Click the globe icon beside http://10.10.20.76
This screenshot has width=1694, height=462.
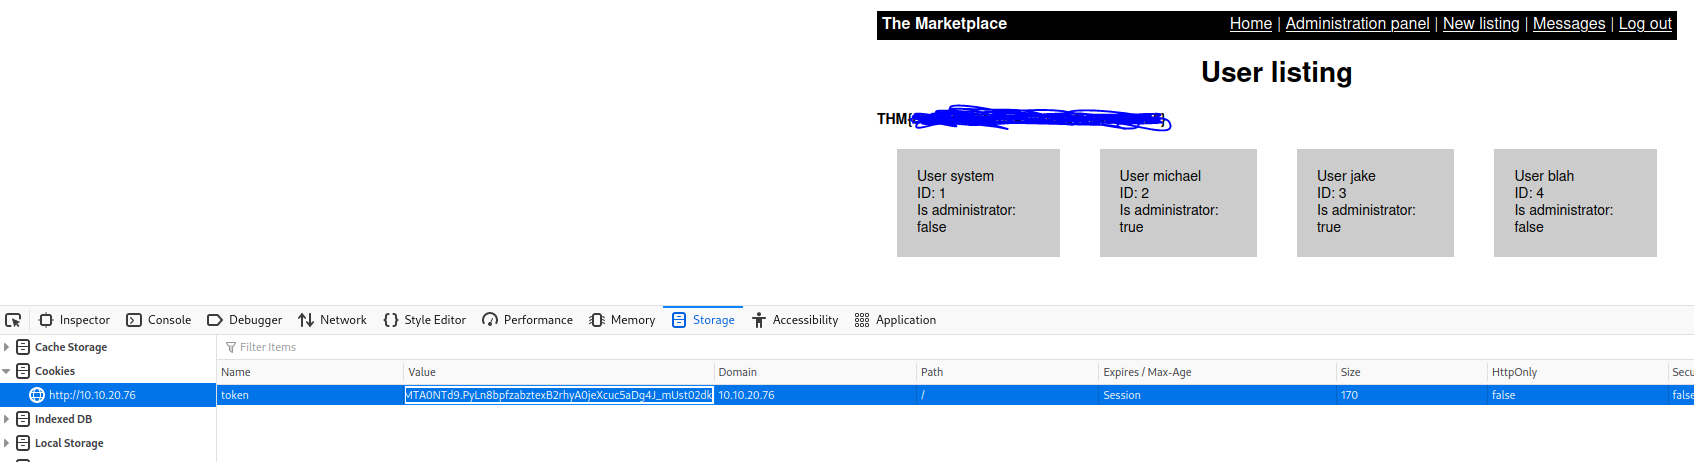pyautogui.click(x=37, y=395)
